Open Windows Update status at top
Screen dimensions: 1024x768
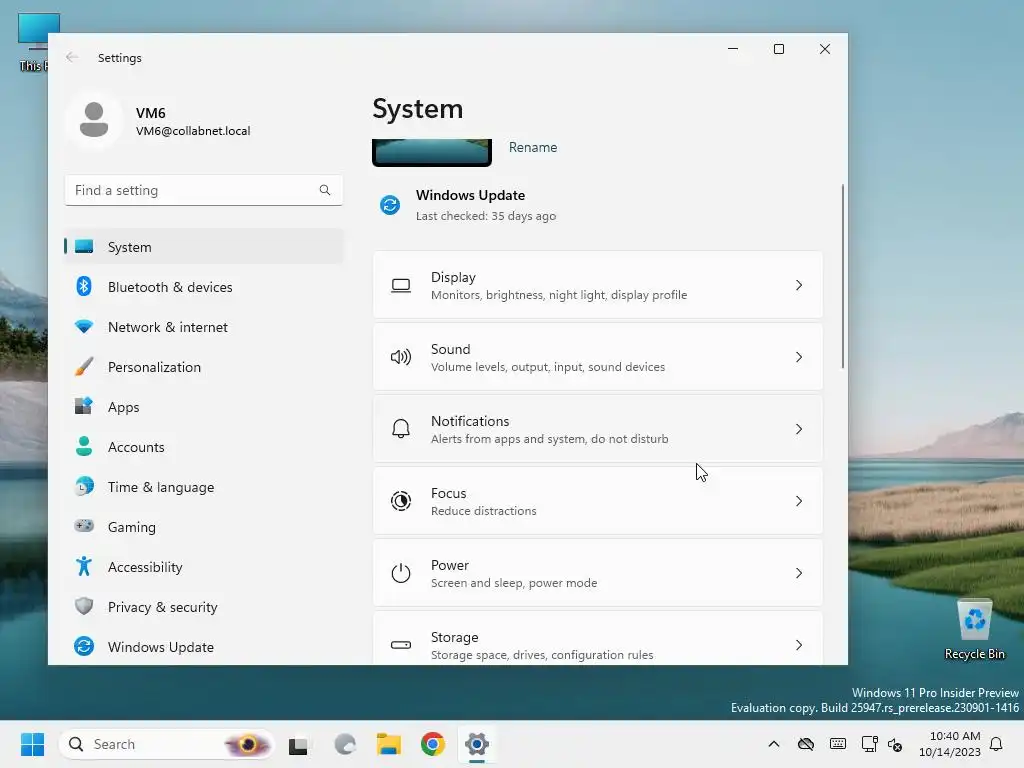click(468, 205)
